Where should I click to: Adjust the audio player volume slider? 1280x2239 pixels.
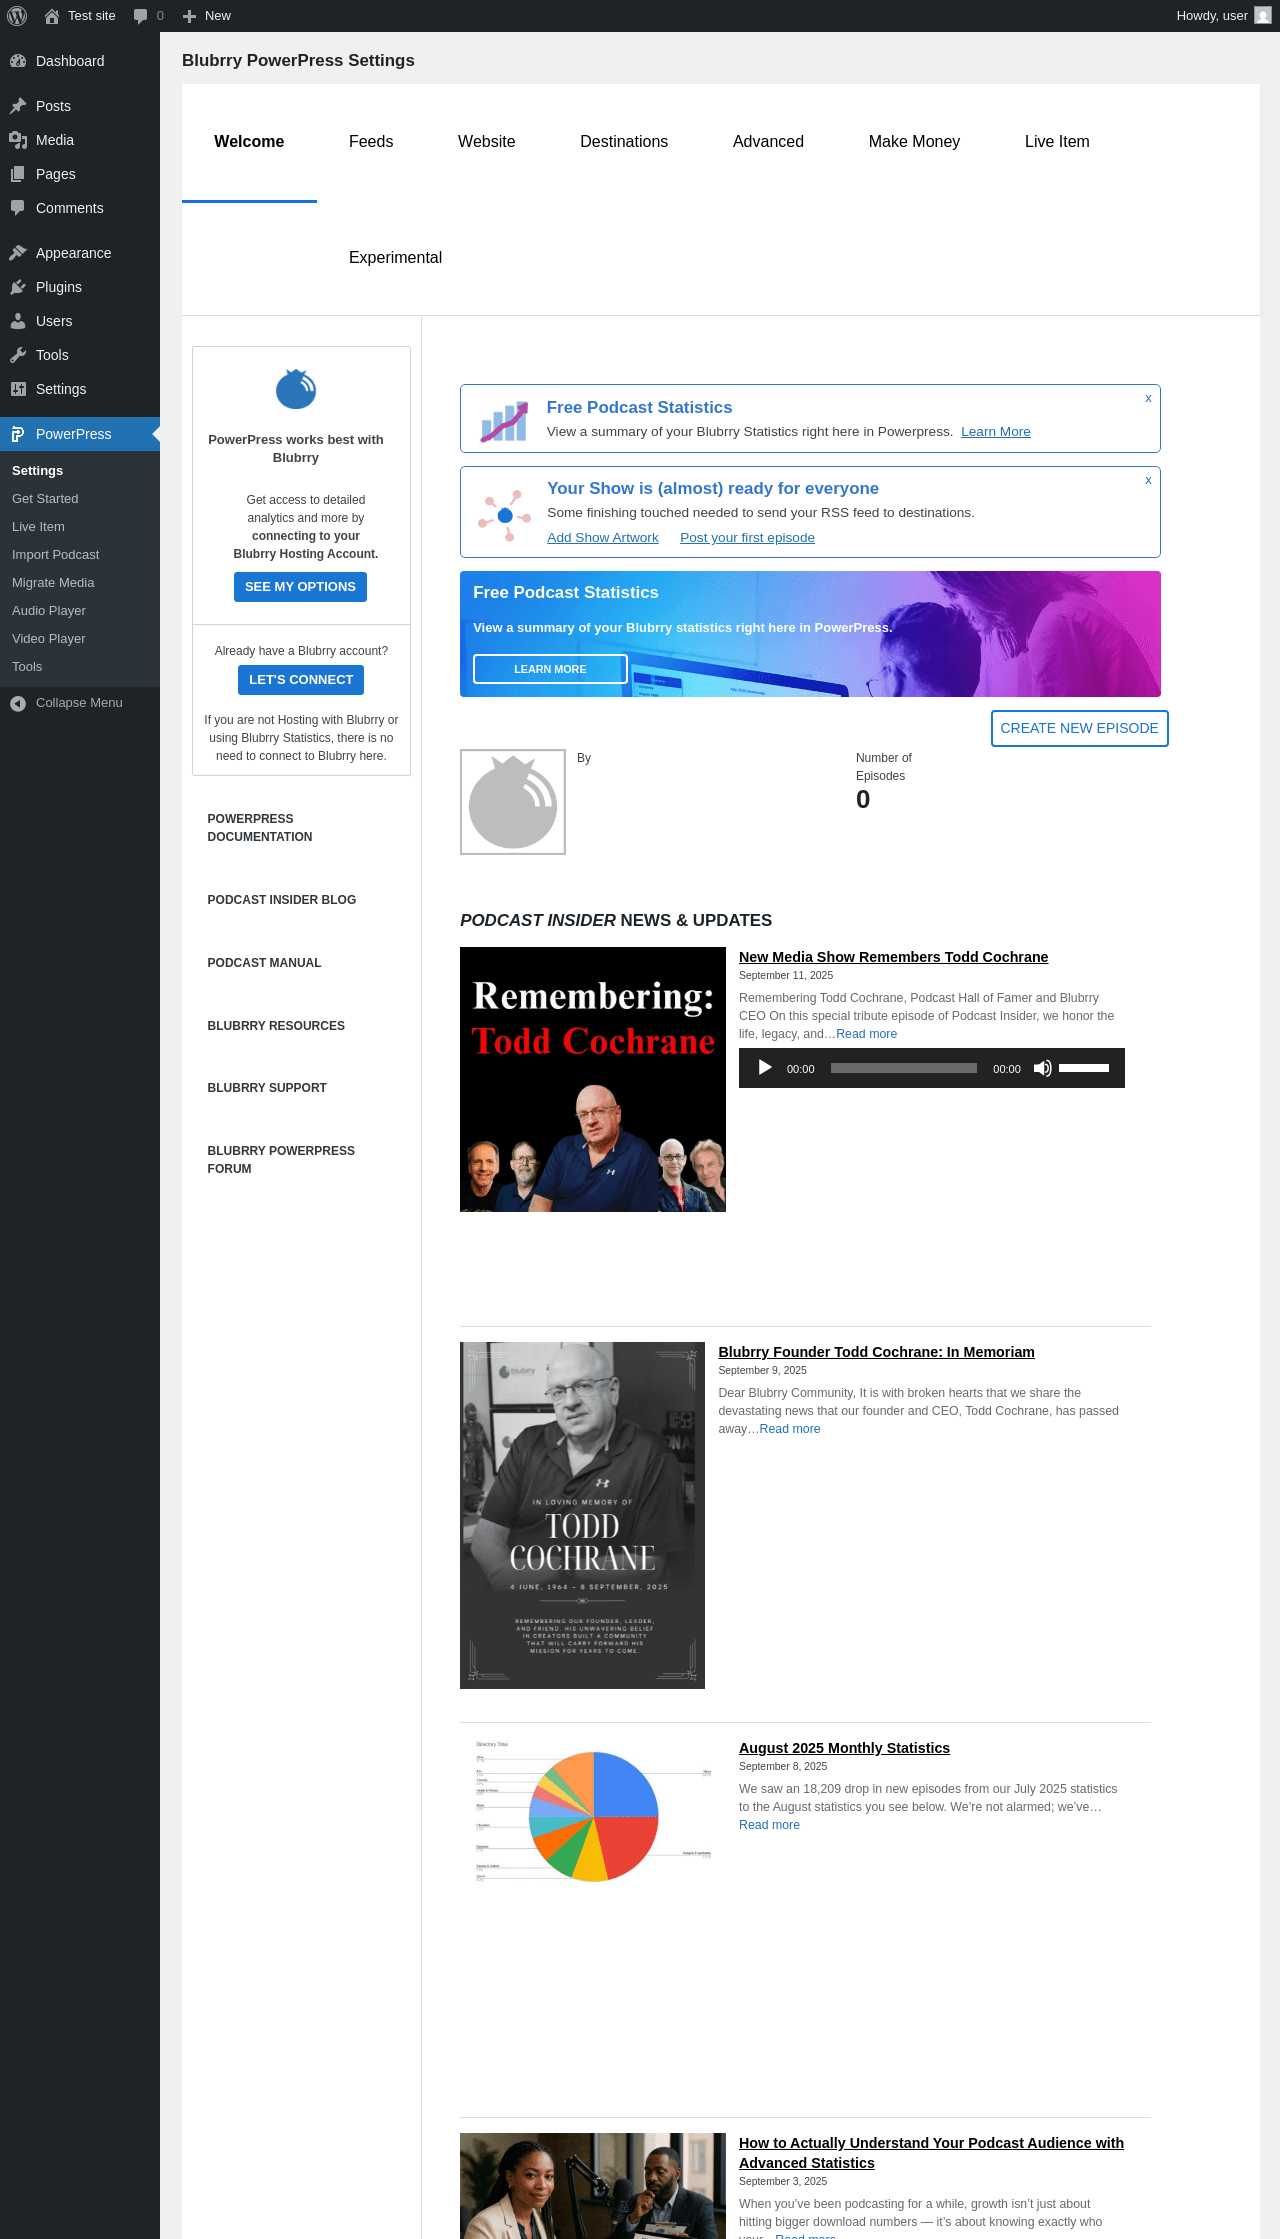(x=1084, y=1068)
